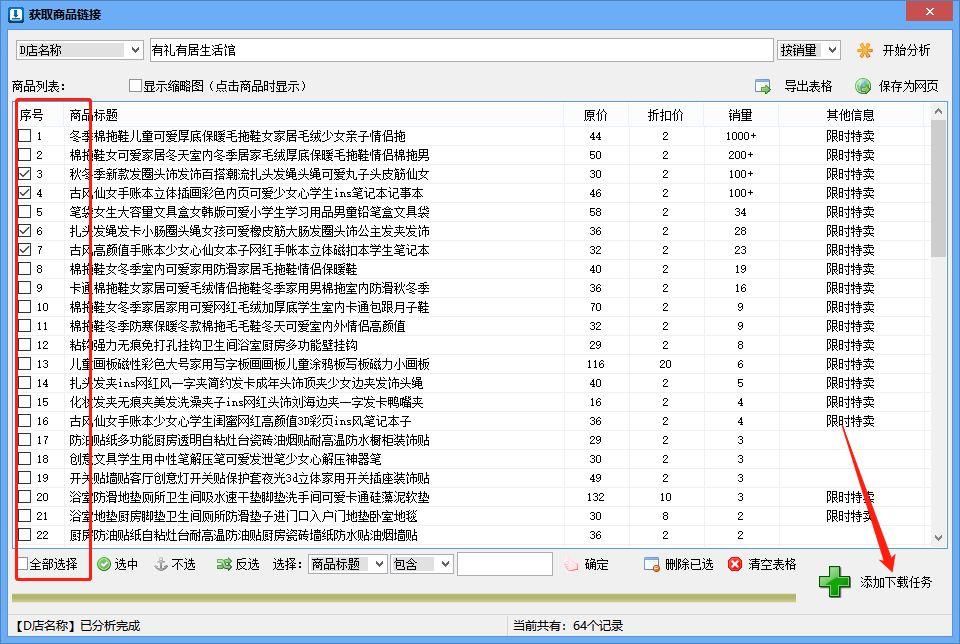This screenshot has width=960, height=644.
Task: Click the progress bar below list
Action: coord(403,598)
